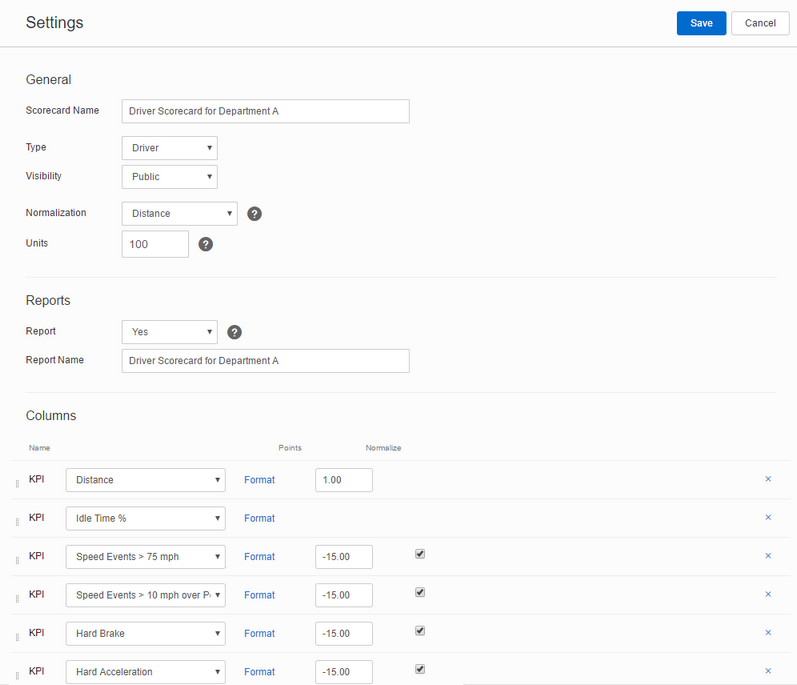
Task: Toggle Normalize checkbox for Hard Acceleration
Action: tap(420, 669)
